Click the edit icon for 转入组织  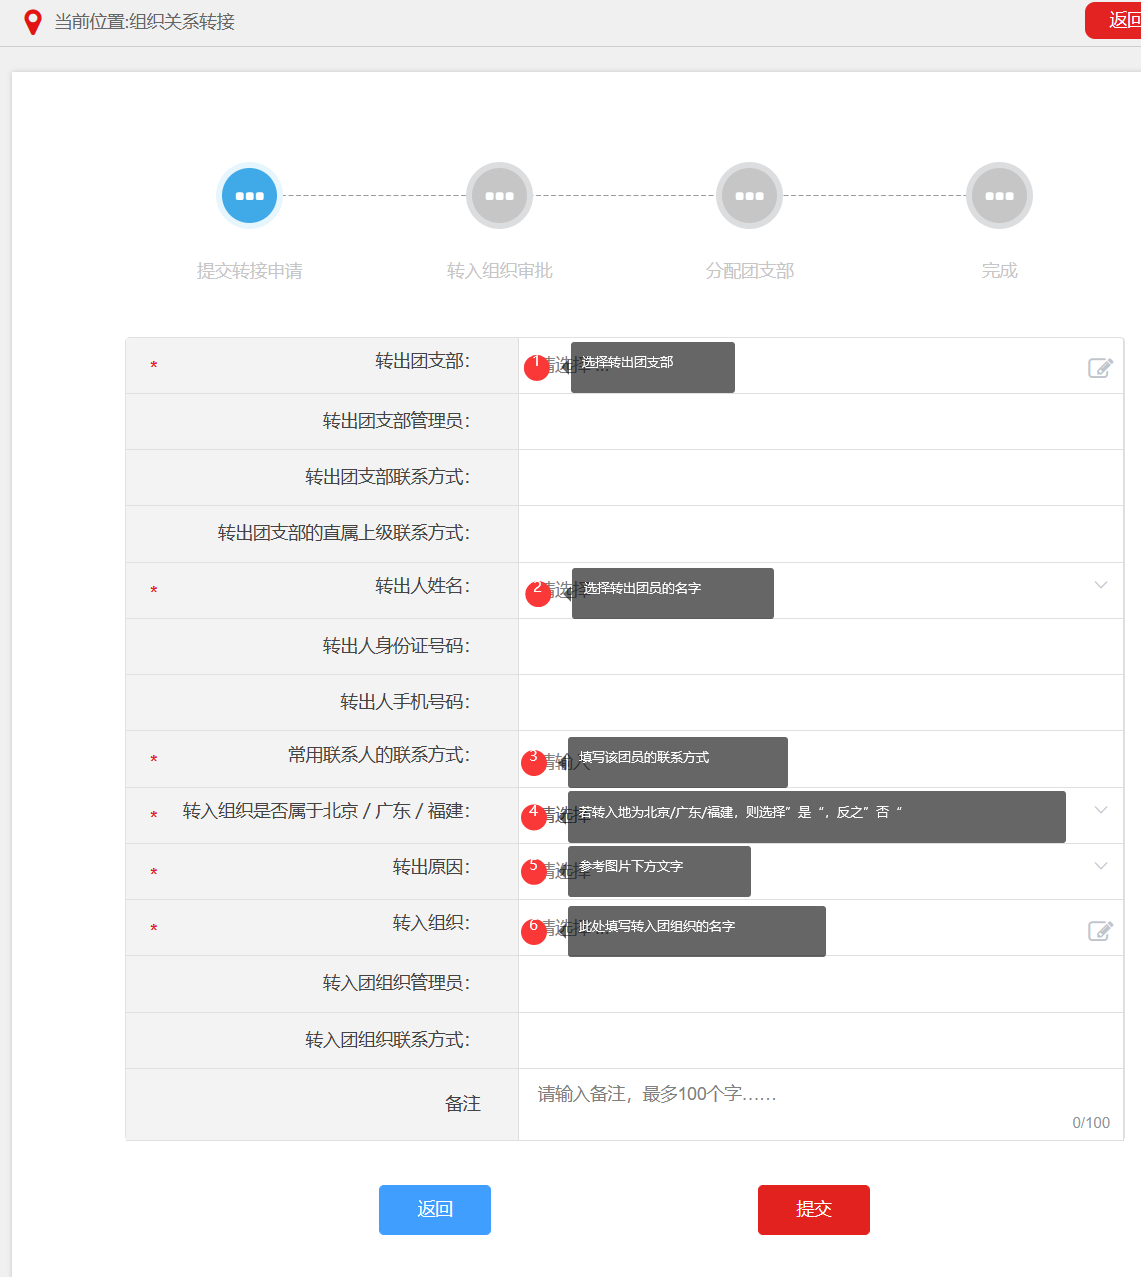(1100, 931)
